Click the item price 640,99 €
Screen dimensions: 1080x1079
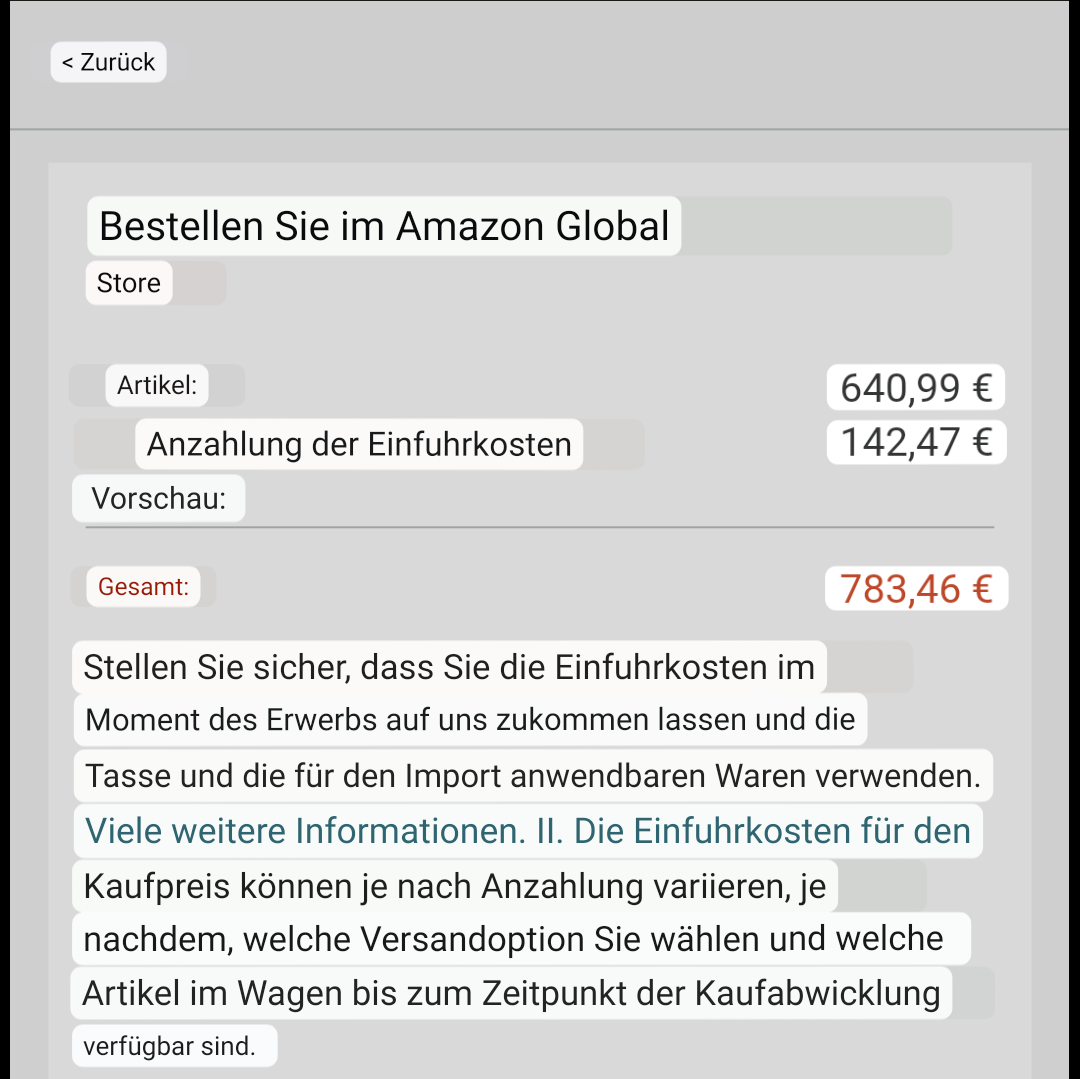click(915, 387)
